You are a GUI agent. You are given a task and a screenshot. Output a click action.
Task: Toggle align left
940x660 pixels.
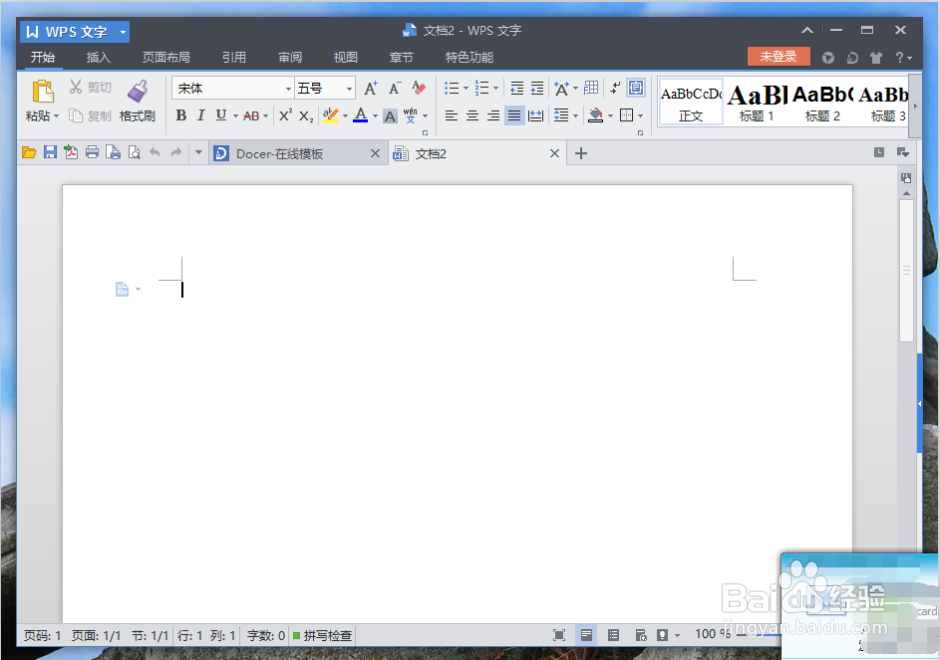coord(451,116)
